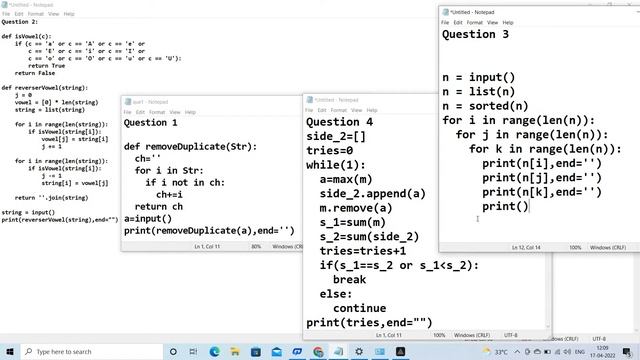This screenshot has width=640, height=360.
Task: Open File menu in Question 2 Notepad
Action: (6, 14)
